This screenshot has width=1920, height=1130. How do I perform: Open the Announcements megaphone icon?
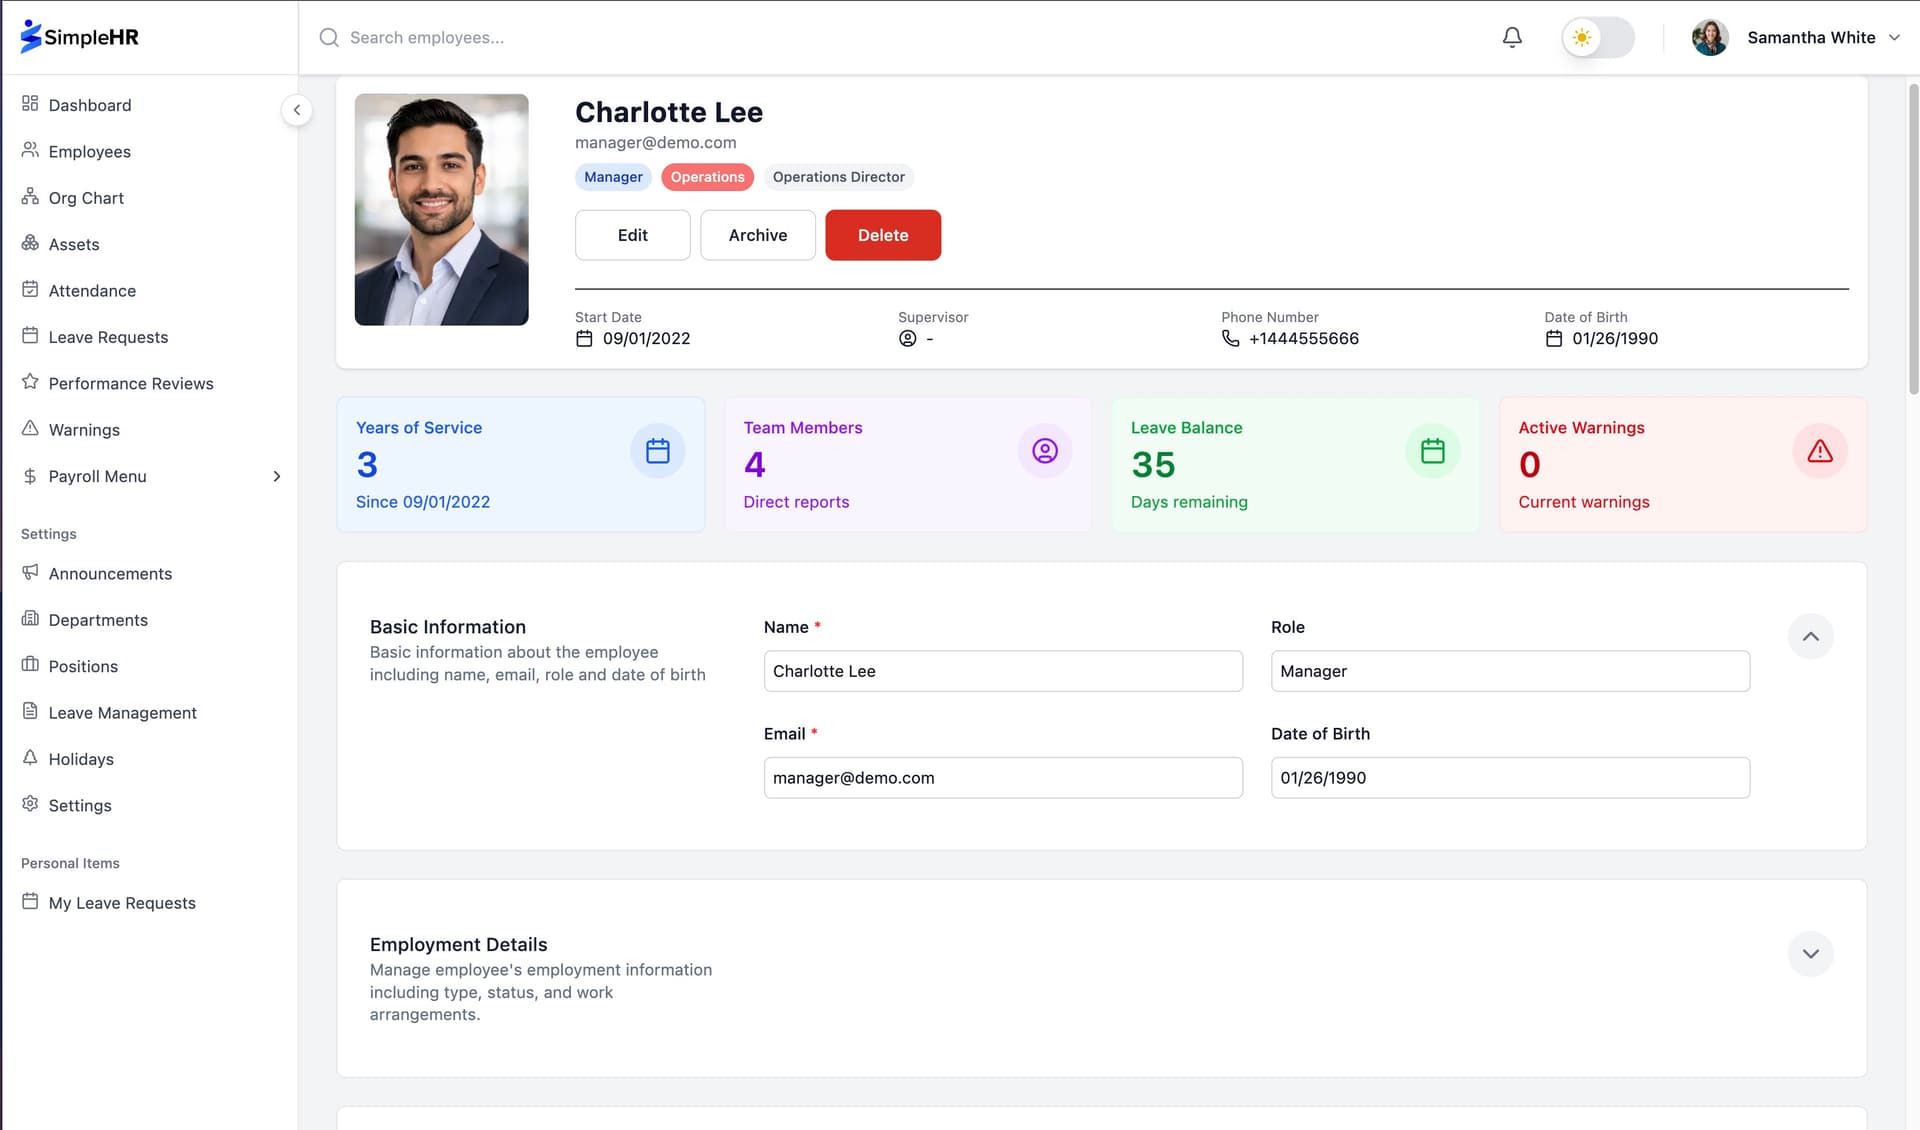30,573
